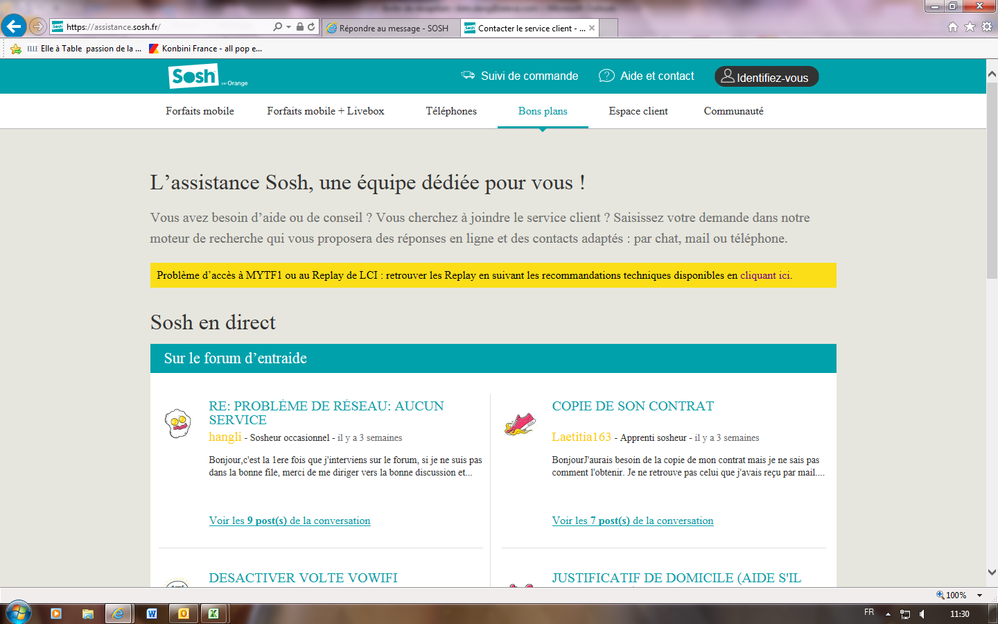This screenshot has width=998, height=624.
Task: Switch to the Répondre au message tab
Action: [389, 28]
